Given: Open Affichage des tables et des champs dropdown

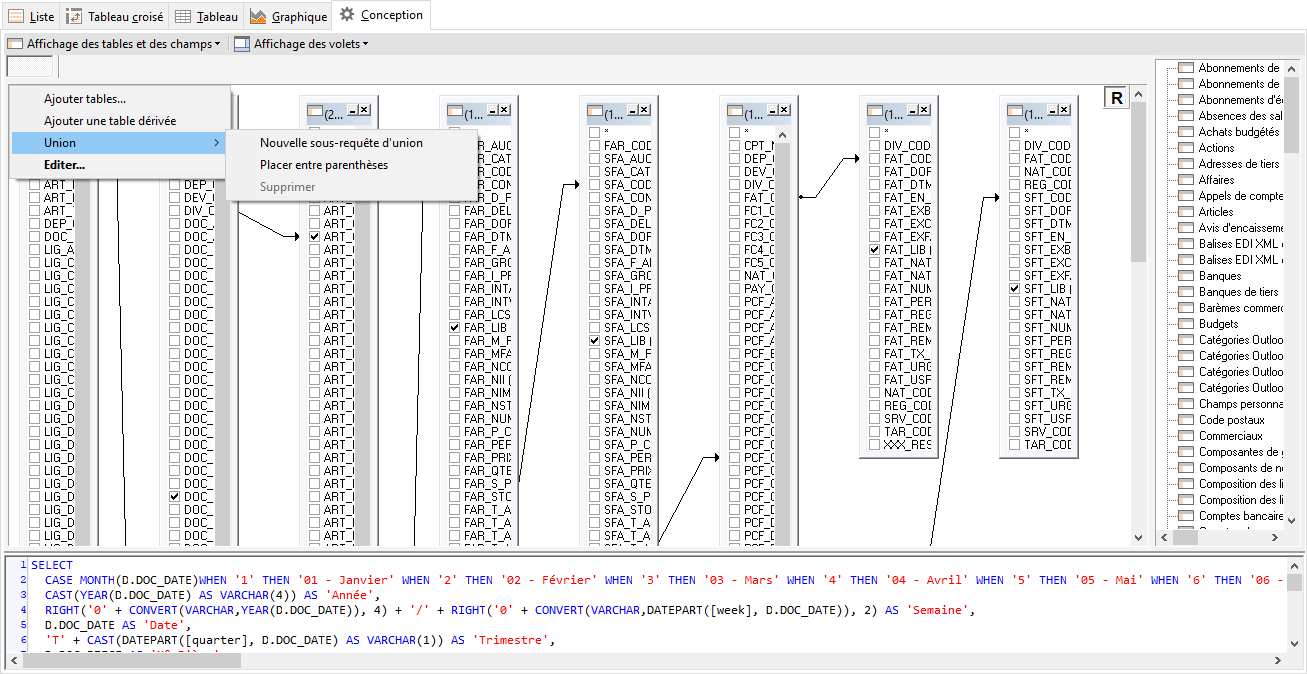Looking at the screenshot, I should (x=114, y=44).
